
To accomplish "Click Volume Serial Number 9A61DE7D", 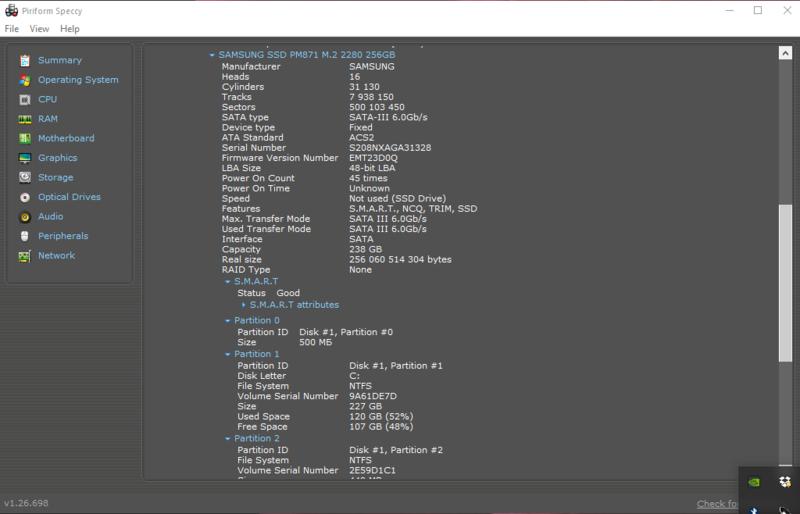I will pos(372,396).
